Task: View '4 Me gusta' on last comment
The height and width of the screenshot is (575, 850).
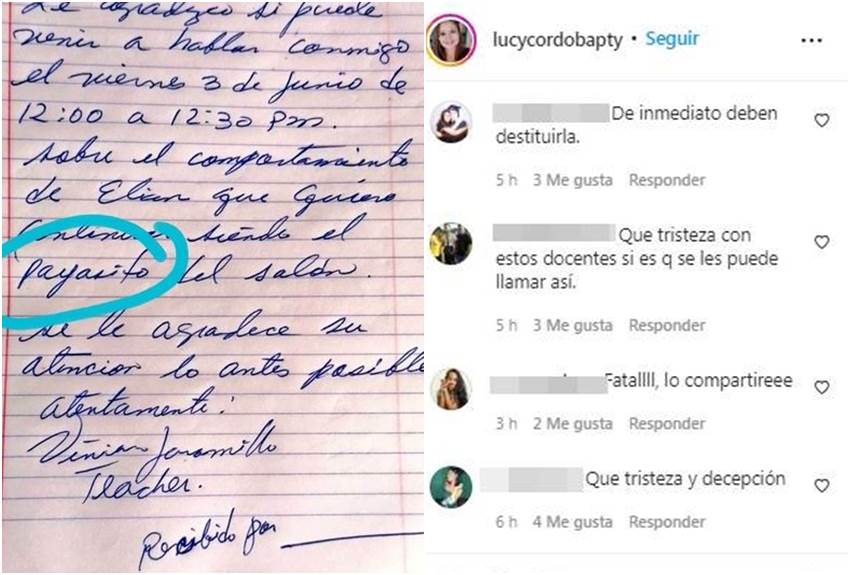Action: tap(572, 522)
